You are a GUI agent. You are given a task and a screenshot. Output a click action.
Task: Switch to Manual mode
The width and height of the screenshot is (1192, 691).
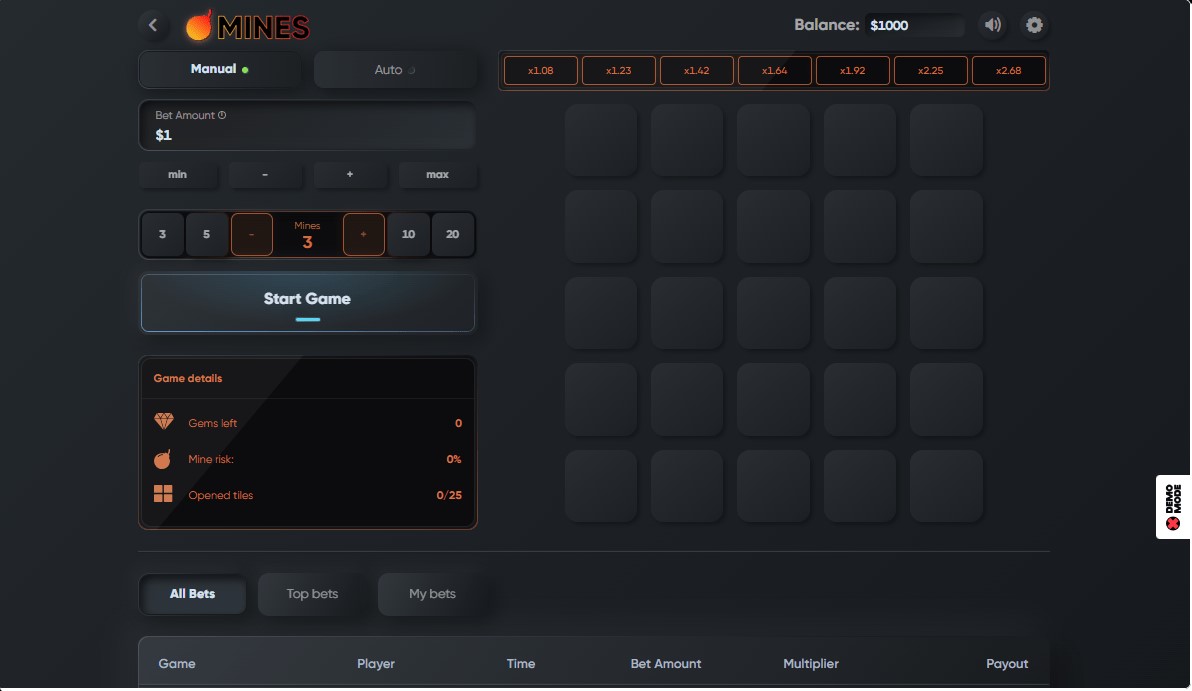pyautogui.click(x=220, y=69)
